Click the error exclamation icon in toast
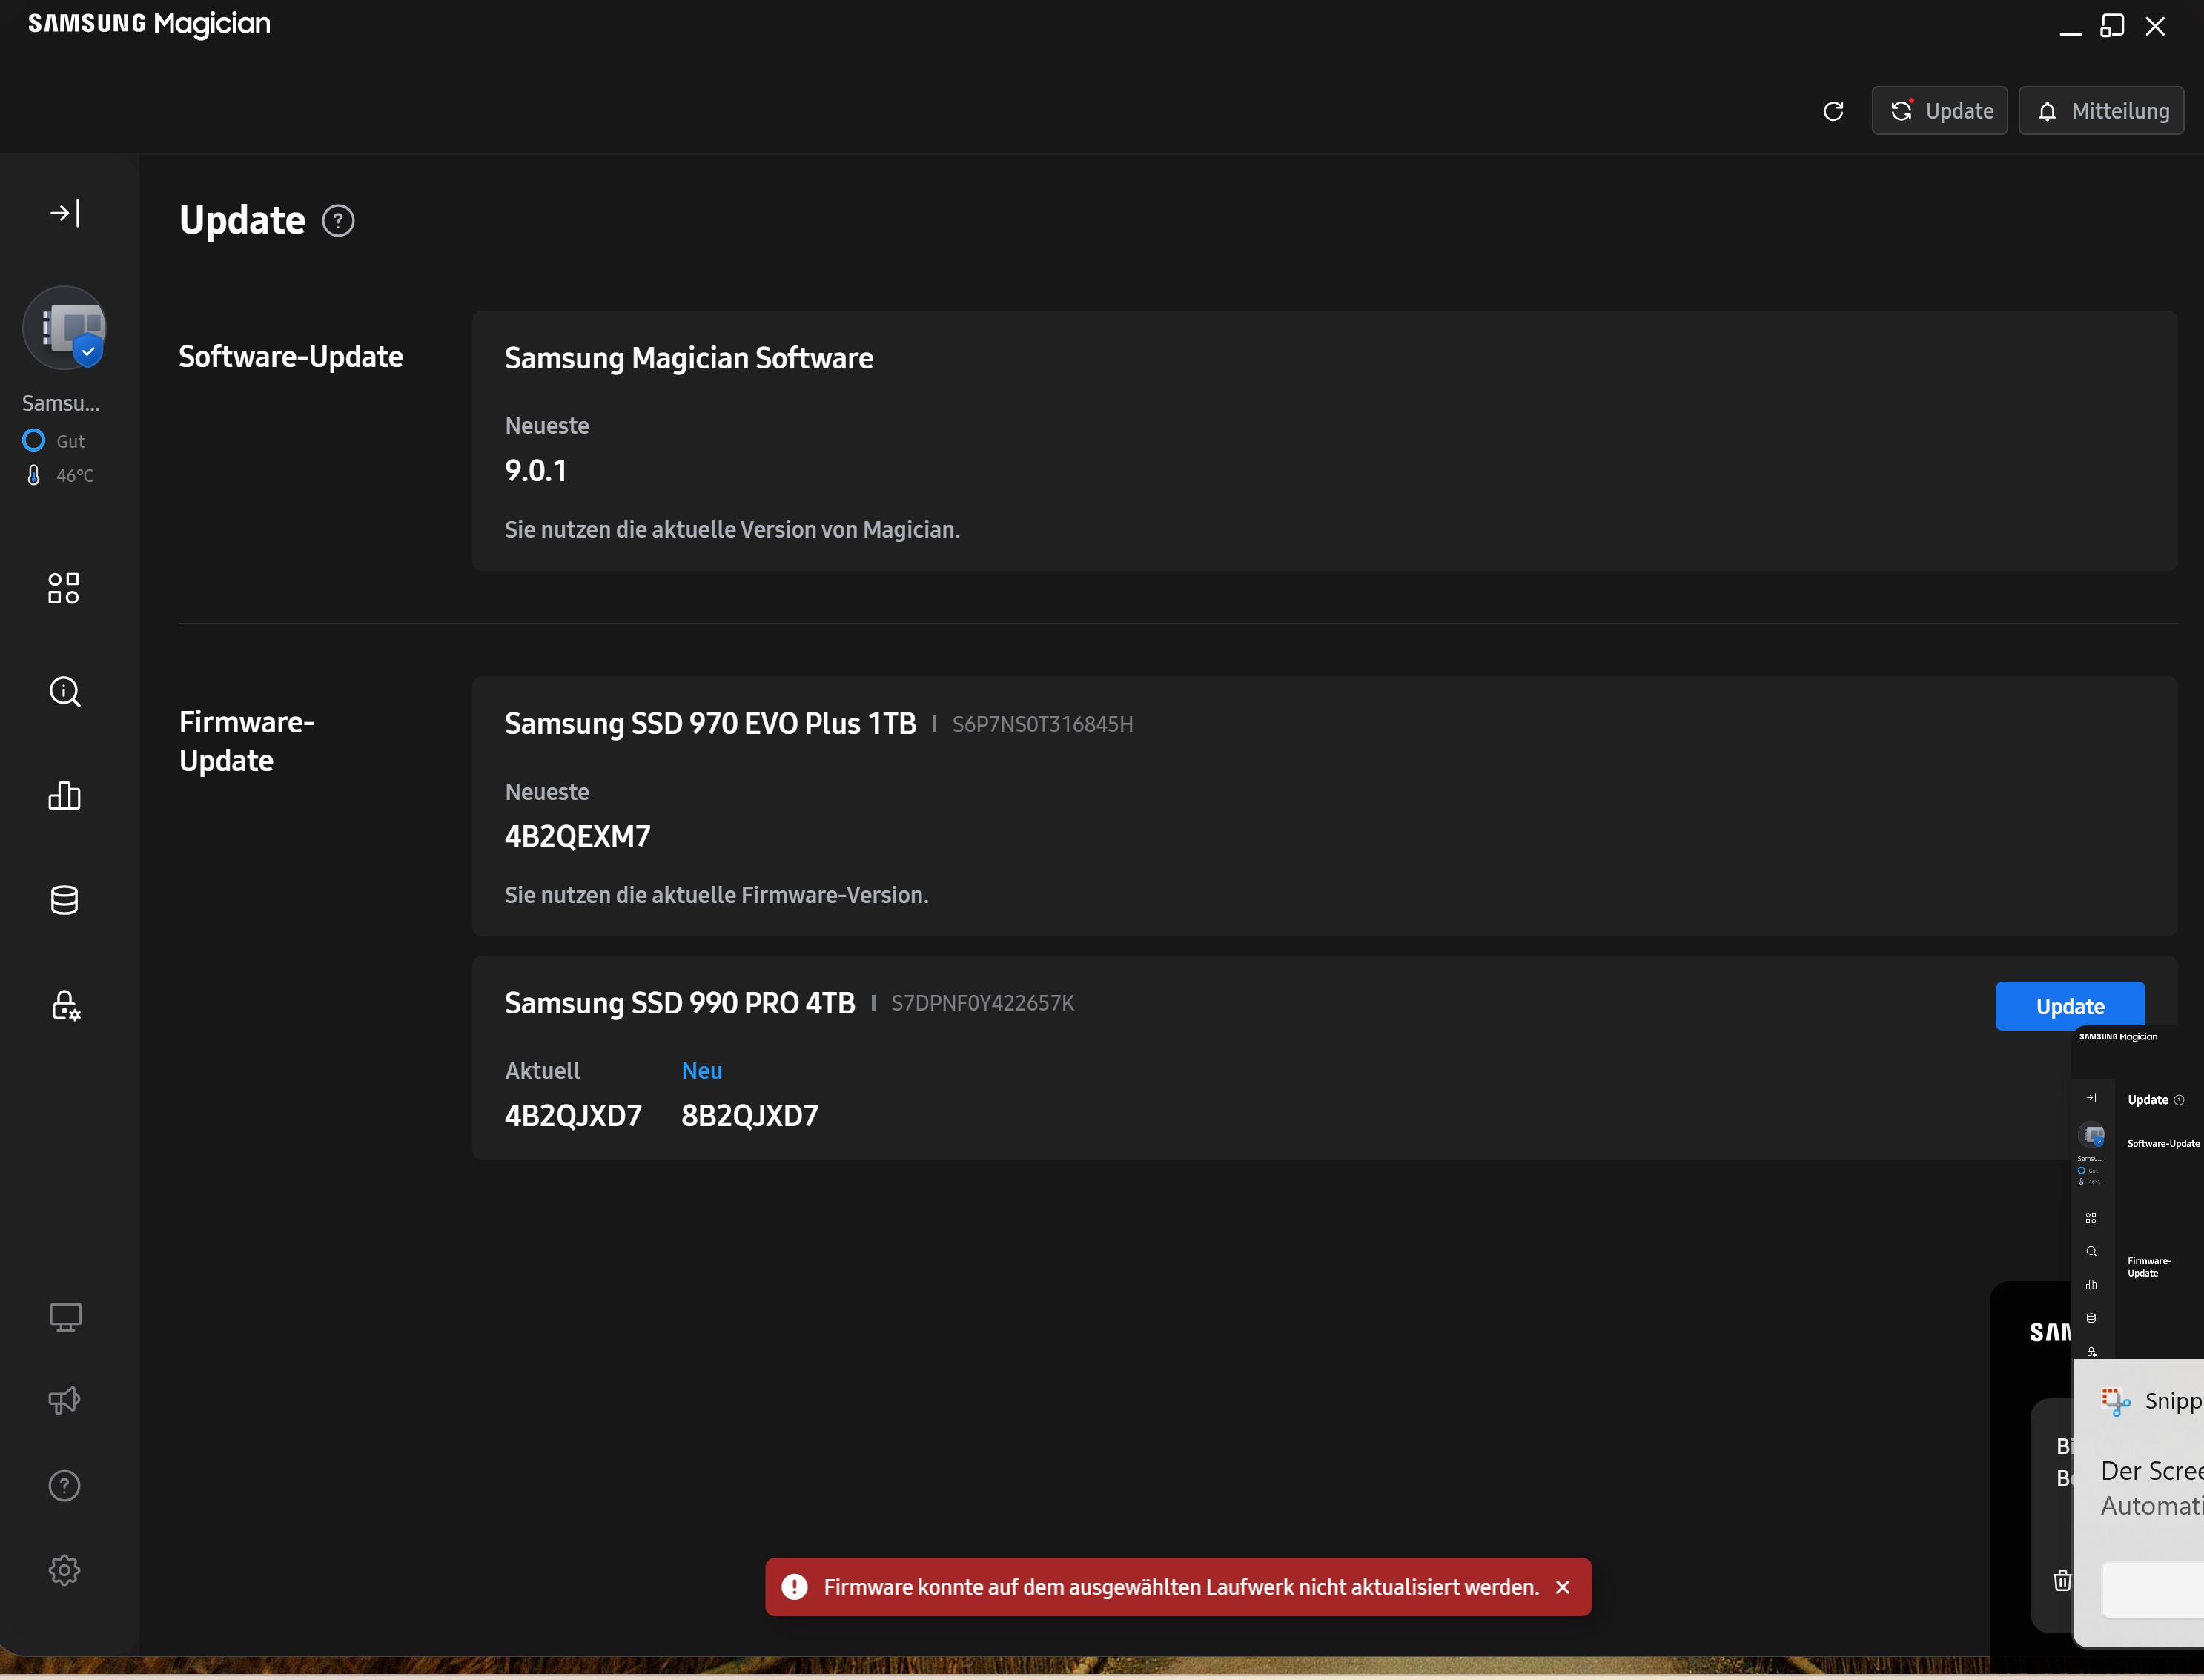The width and height of the screenshot is (2204, 1680). (x=794, y=1587)
